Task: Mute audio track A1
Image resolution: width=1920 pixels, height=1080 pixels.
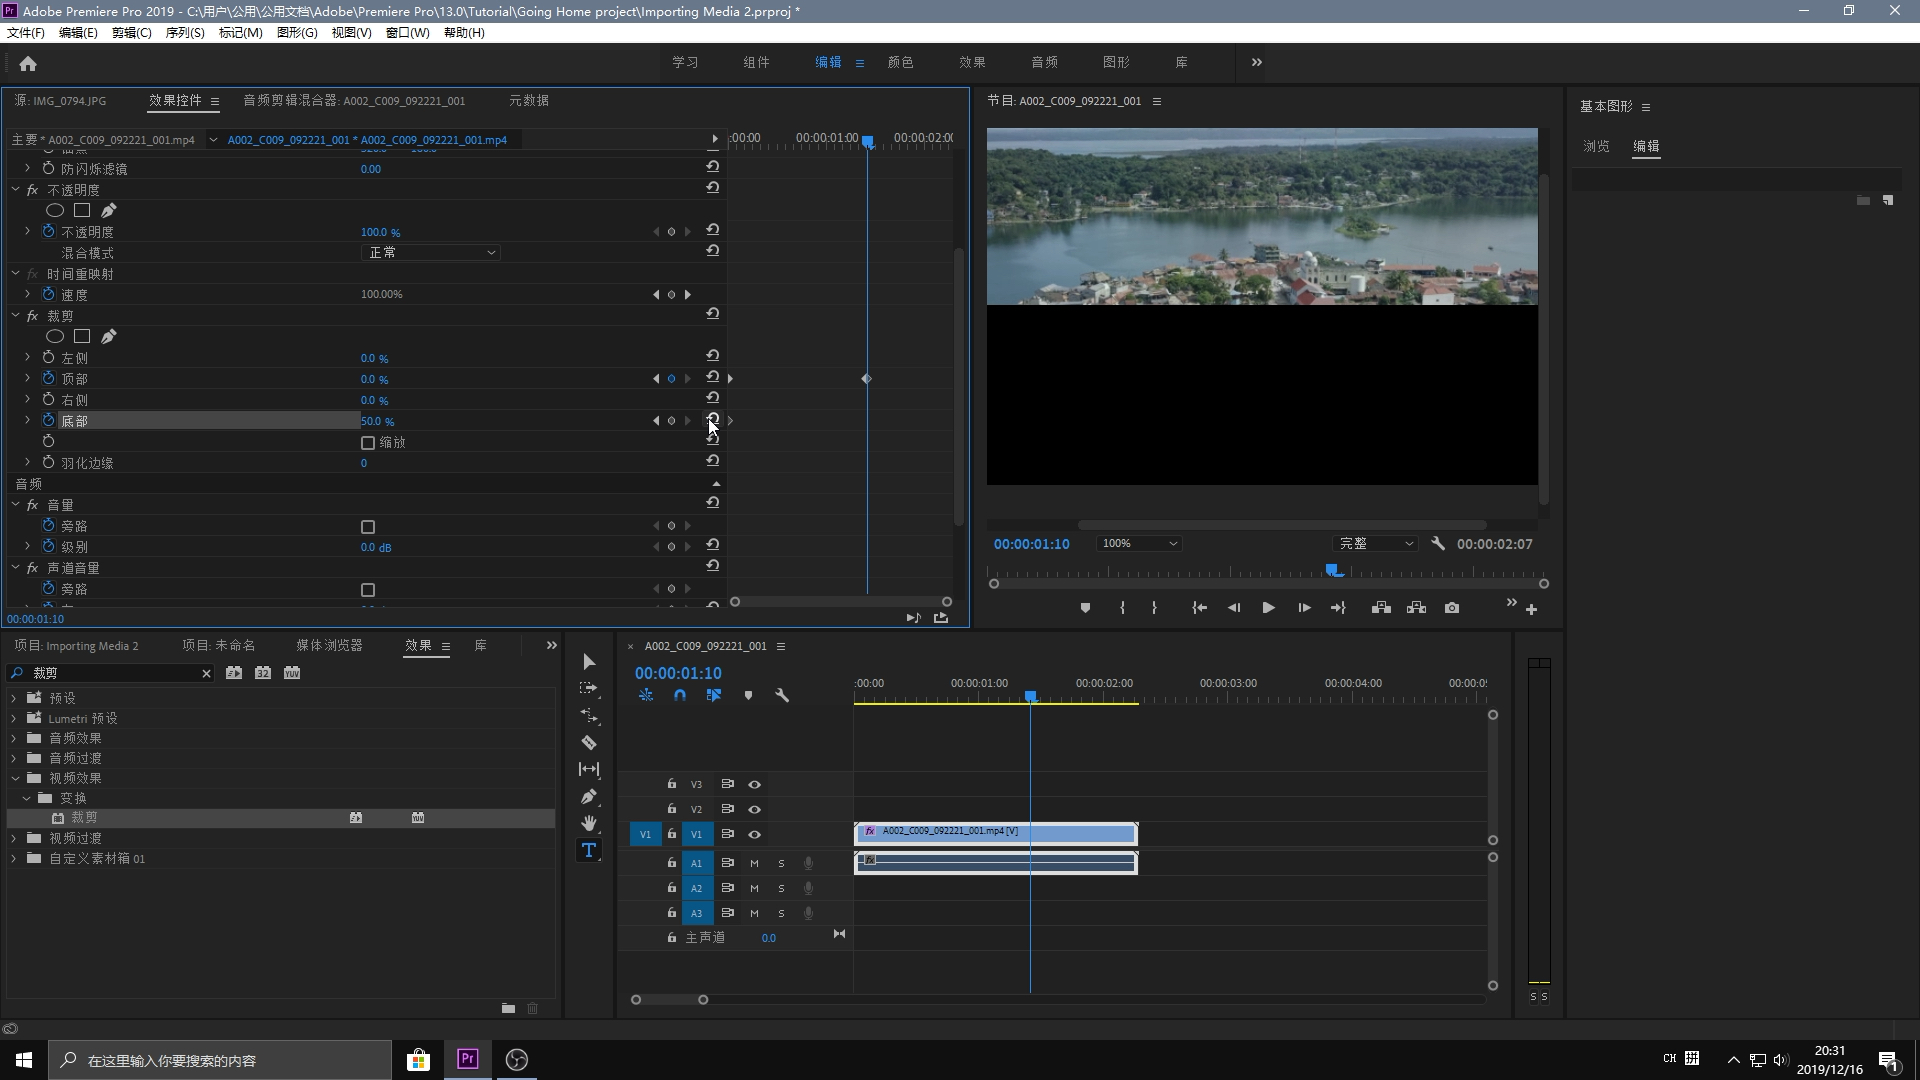Action: 755,863
